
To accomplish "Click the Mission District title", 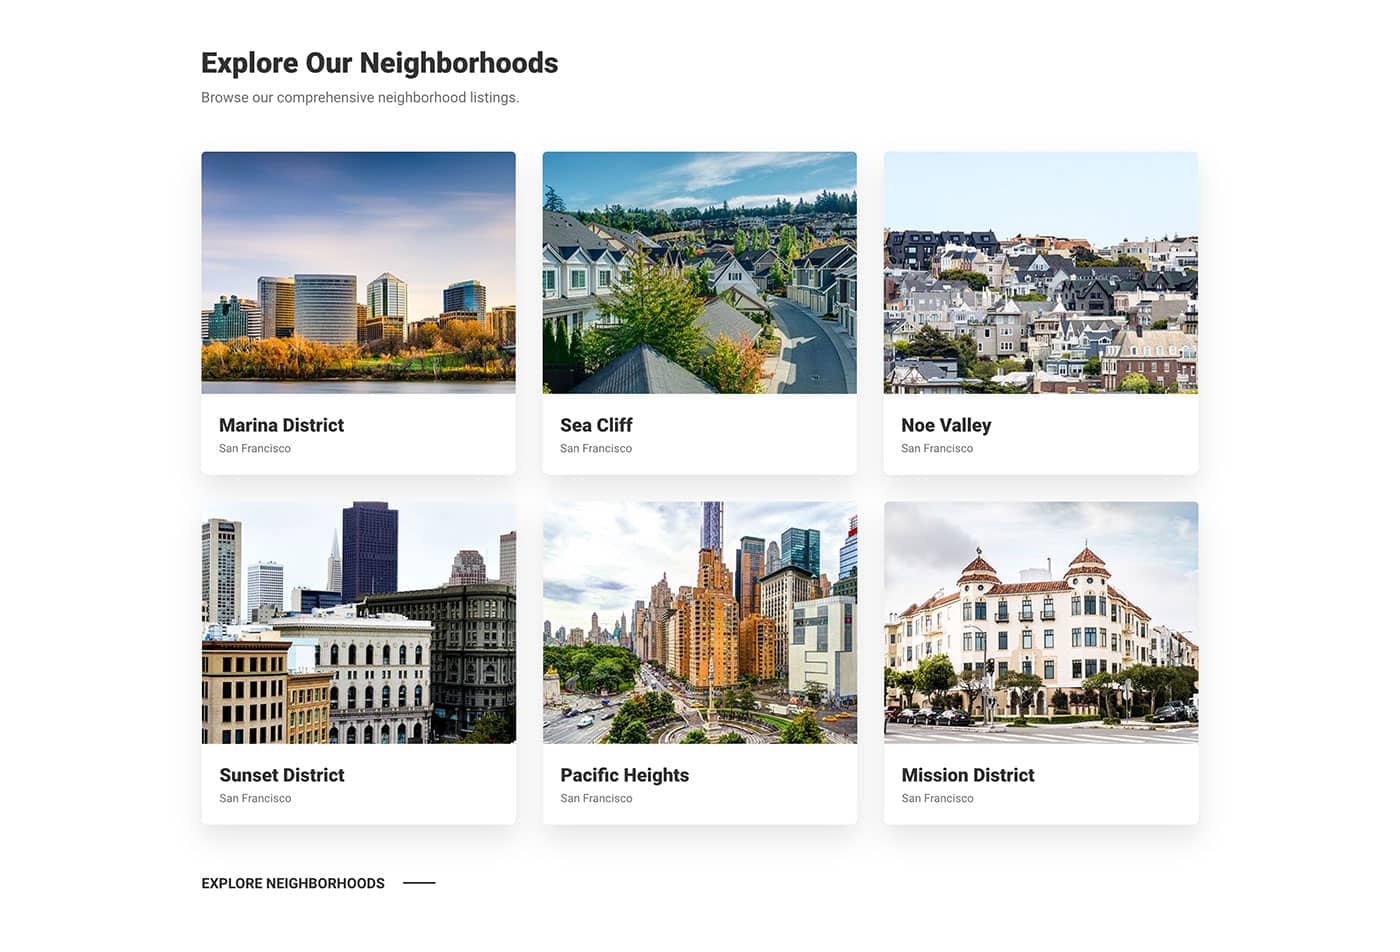I will [x=967, y=775].
